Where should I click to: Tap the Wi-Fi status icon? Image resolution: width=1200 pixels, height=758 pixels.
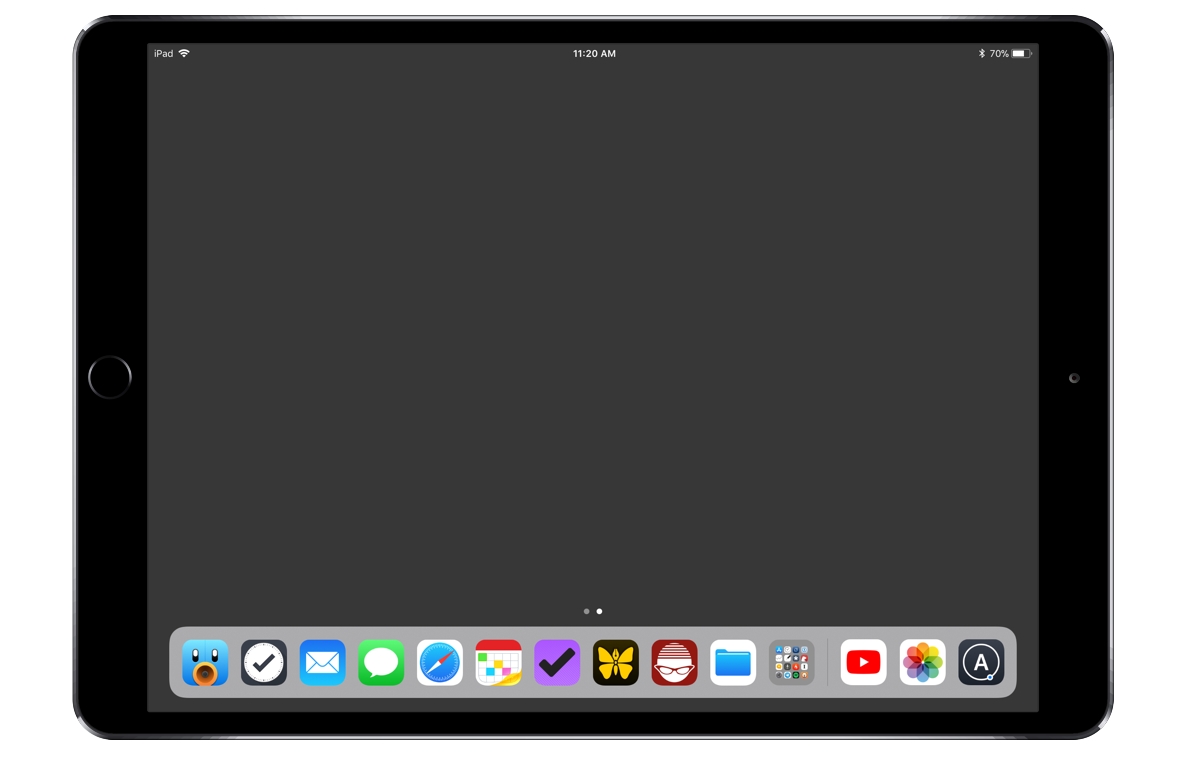[x=184, y=53]
